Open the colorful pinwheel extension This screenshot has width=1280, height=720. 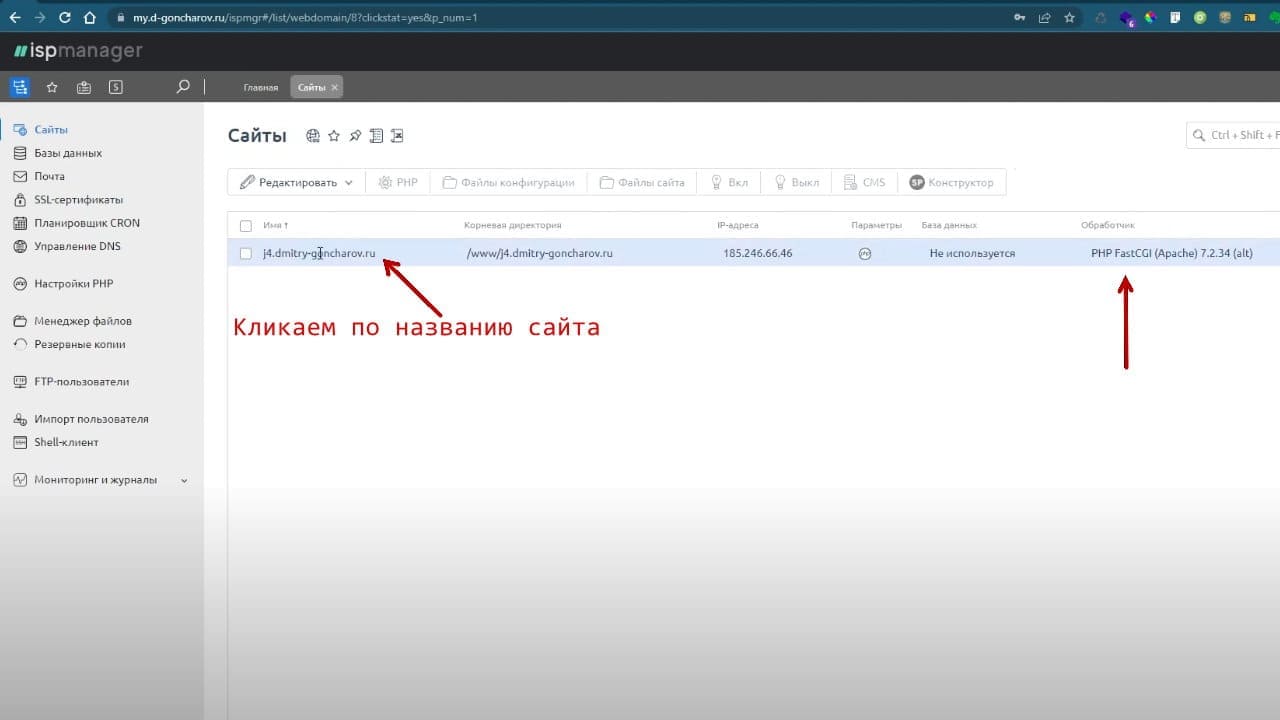pos(1151,18)
